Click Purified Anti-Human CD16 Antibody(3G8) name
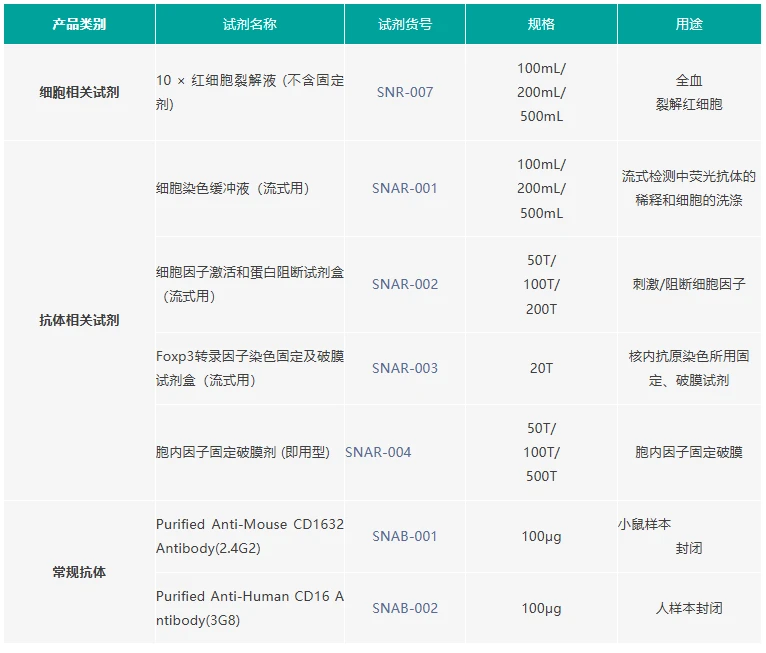The width and height of the screenshot is (766, 653). pyautogui.click(x=250, y=608)
